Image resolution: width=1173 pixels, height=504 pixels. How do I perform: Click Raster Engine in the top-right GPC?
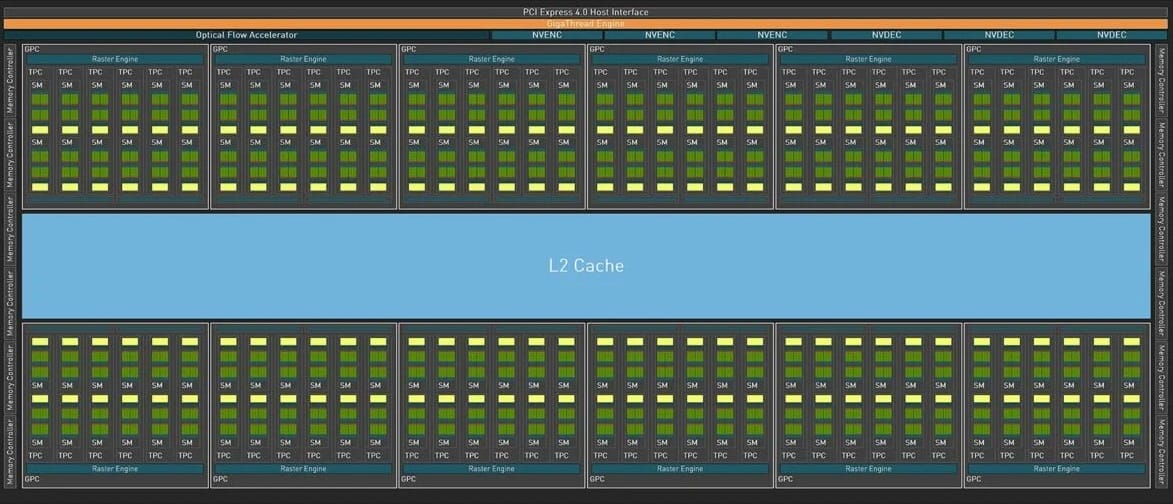click(1057, 59)
